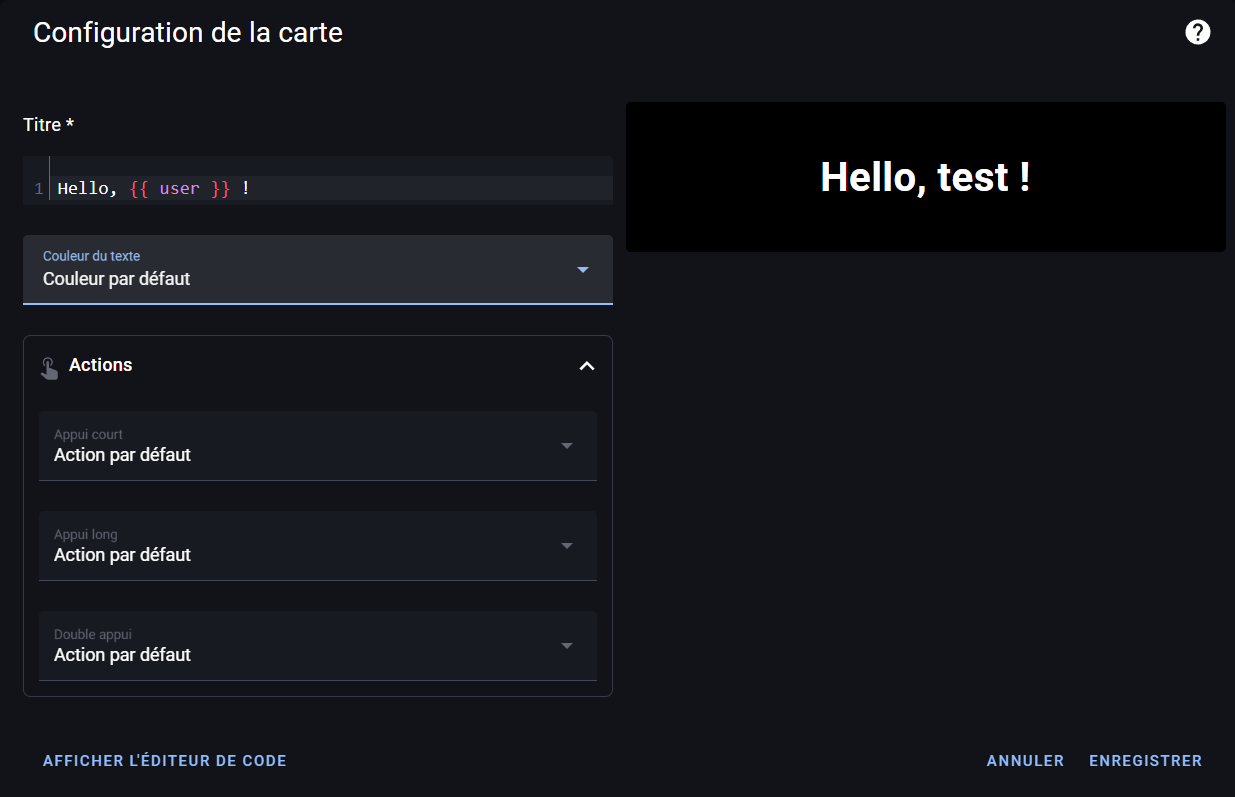Image resolution: width=1235 pixels, height=797 pixels.
Task: Click the Hello, test card preview
Action: pyautogui.click(x=925, y=176)
